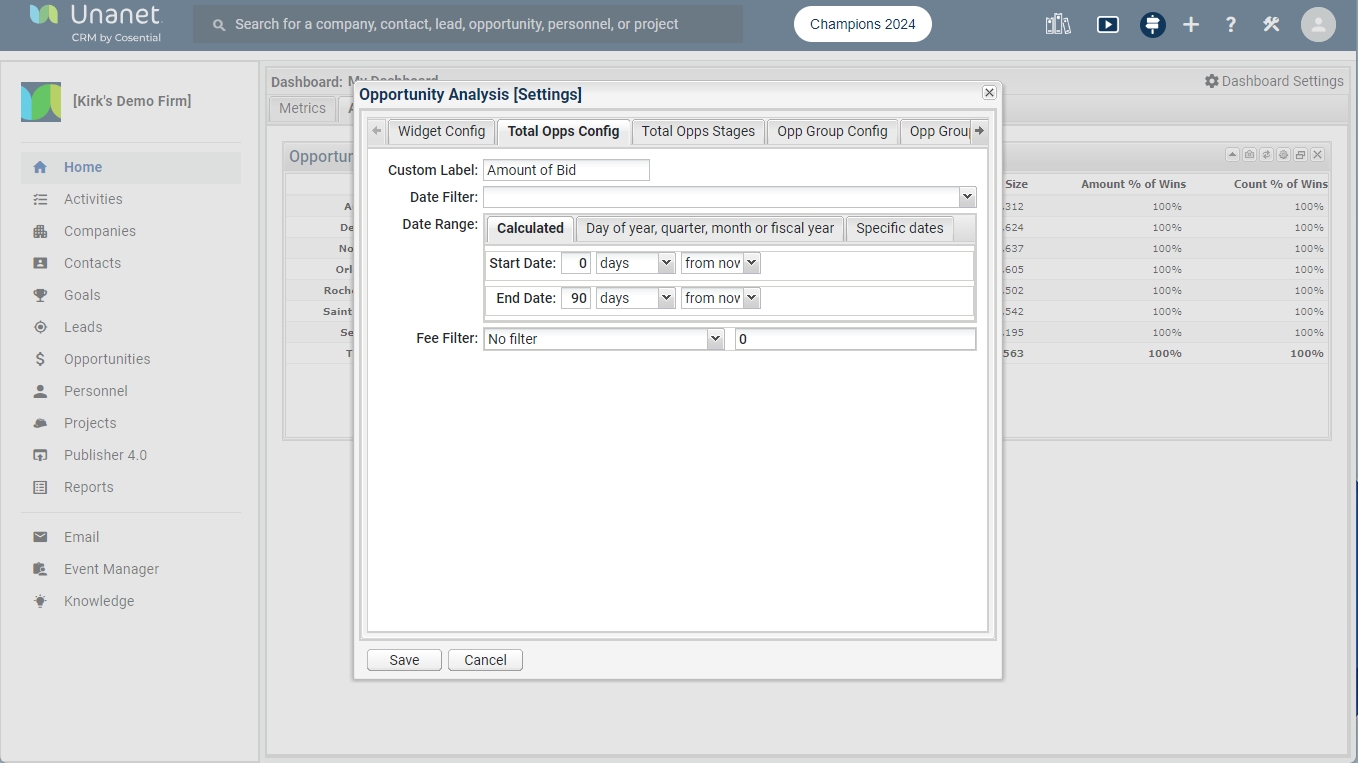Open help via the question mark icon
The height and width of the screenshot is (763, 1358).
pos(1230,25)
